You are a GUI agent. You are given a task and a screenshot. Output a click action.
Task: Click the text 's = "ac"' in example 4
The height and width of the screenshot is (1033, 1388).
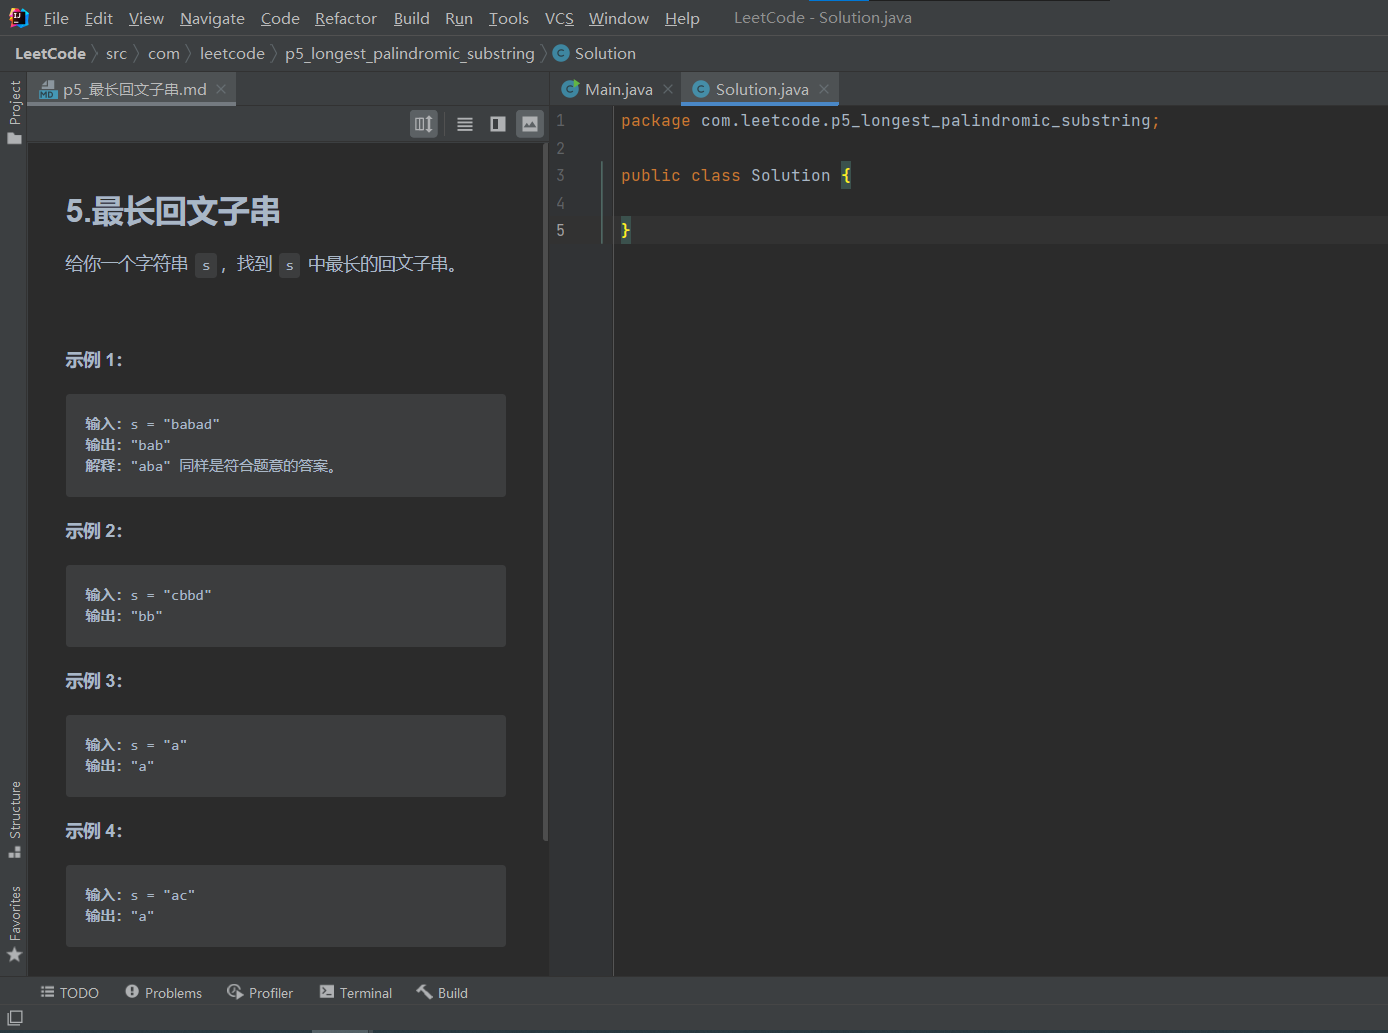[163, 895]
